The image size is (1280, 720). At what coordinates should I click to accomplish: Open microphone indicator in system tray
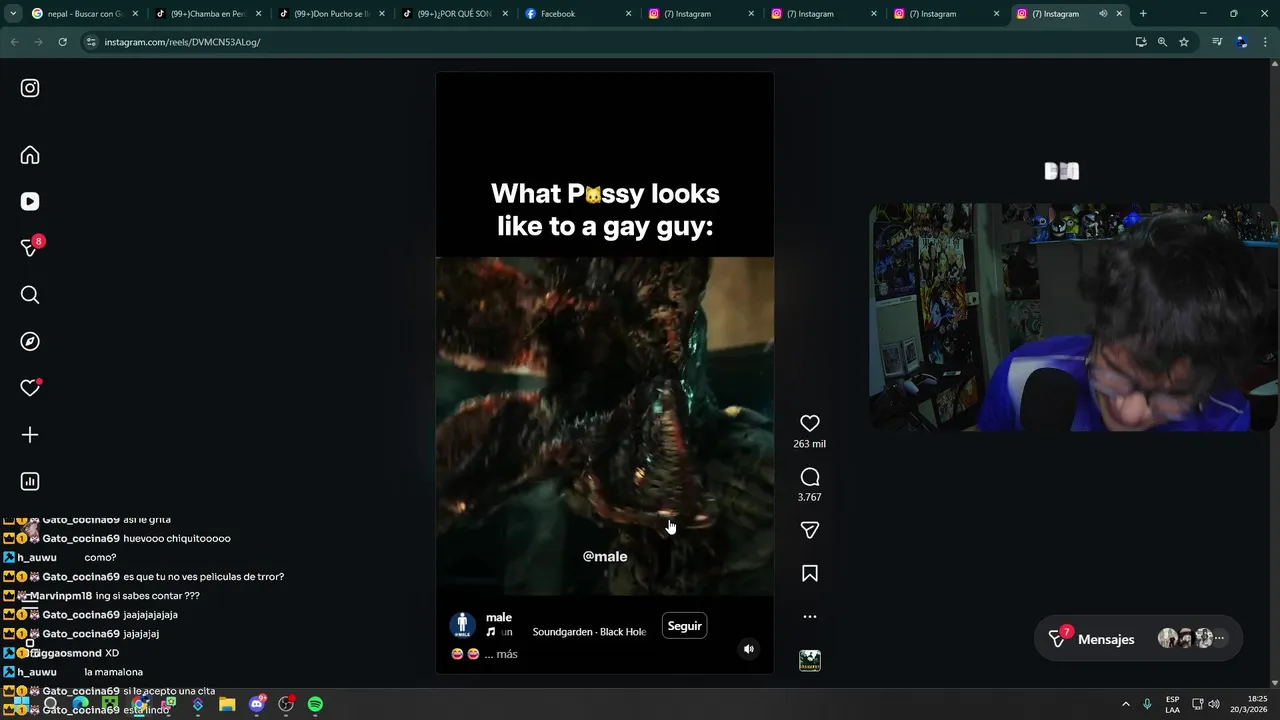[x=1147, y=704]
